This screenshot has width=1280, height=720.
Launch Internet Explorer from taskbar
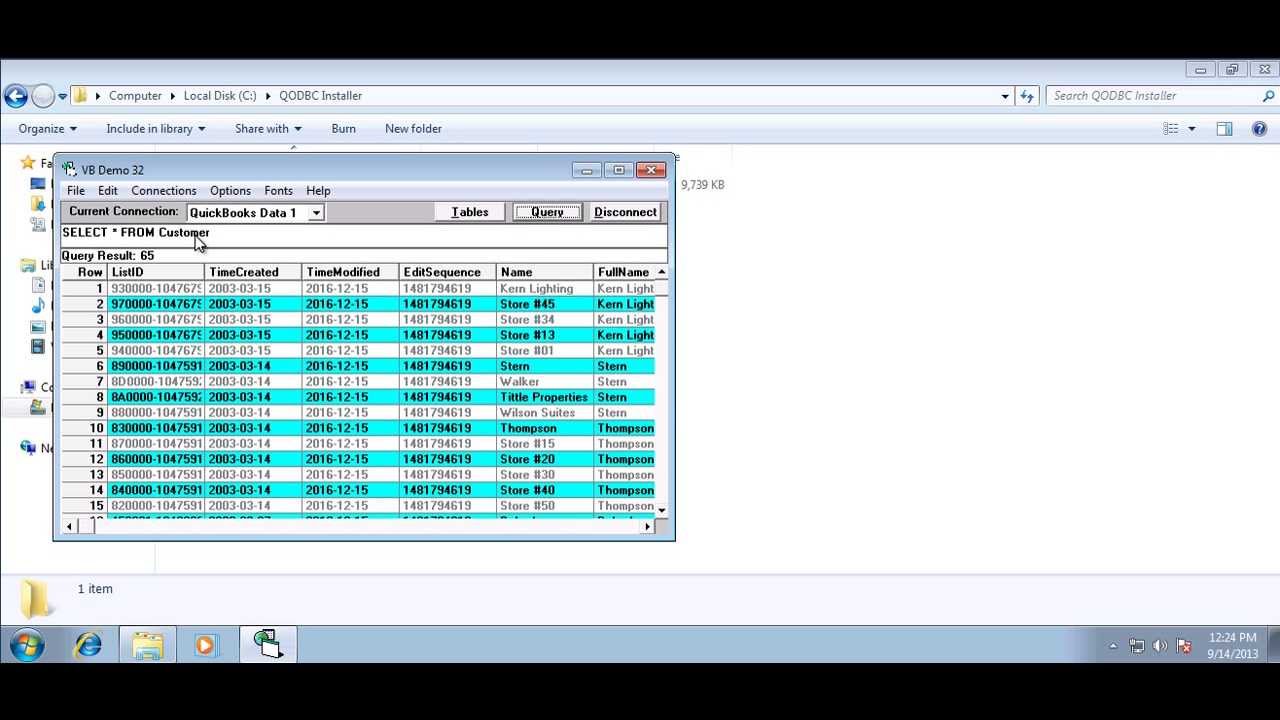(88, 645)
